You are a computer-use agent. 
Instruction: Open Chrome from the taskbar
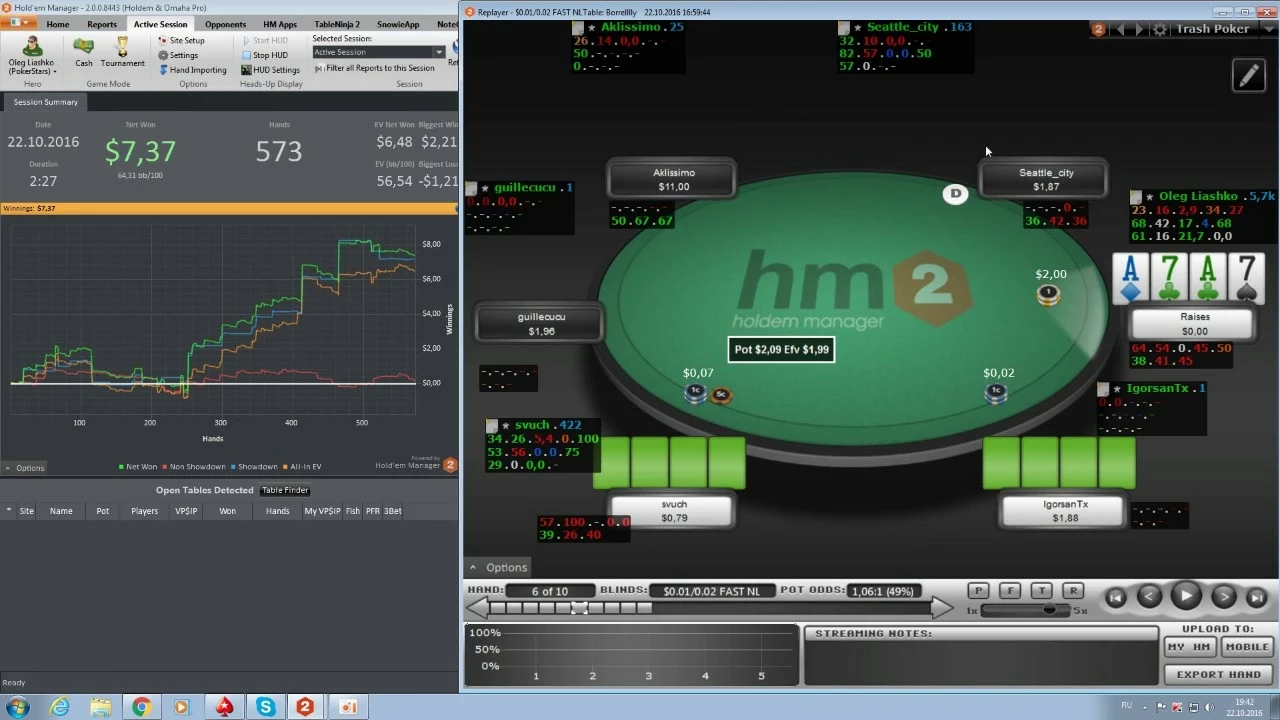tap(141, 707)
